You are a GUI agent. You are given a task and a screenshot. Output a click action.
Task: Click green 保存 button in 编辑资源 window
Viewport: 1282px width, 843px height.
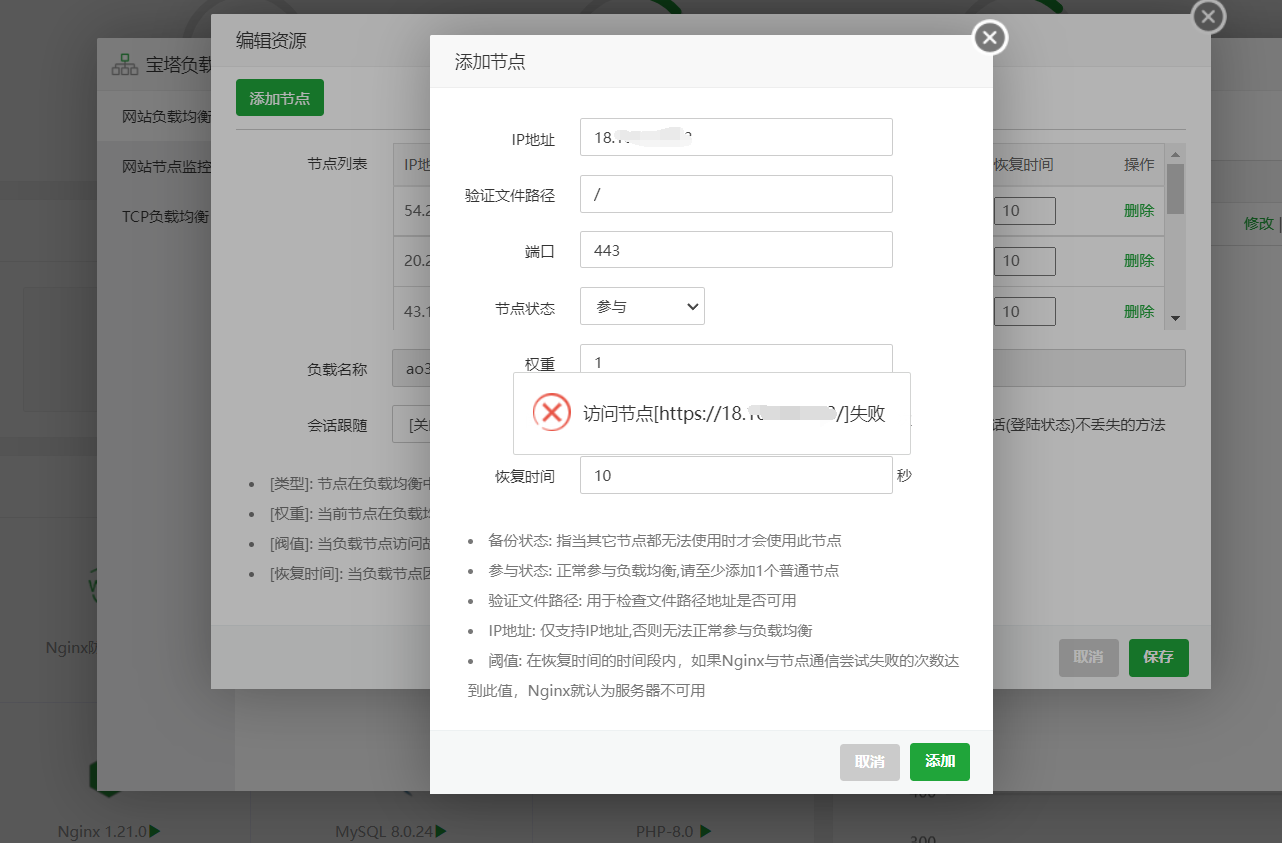tap(1159, 657)
